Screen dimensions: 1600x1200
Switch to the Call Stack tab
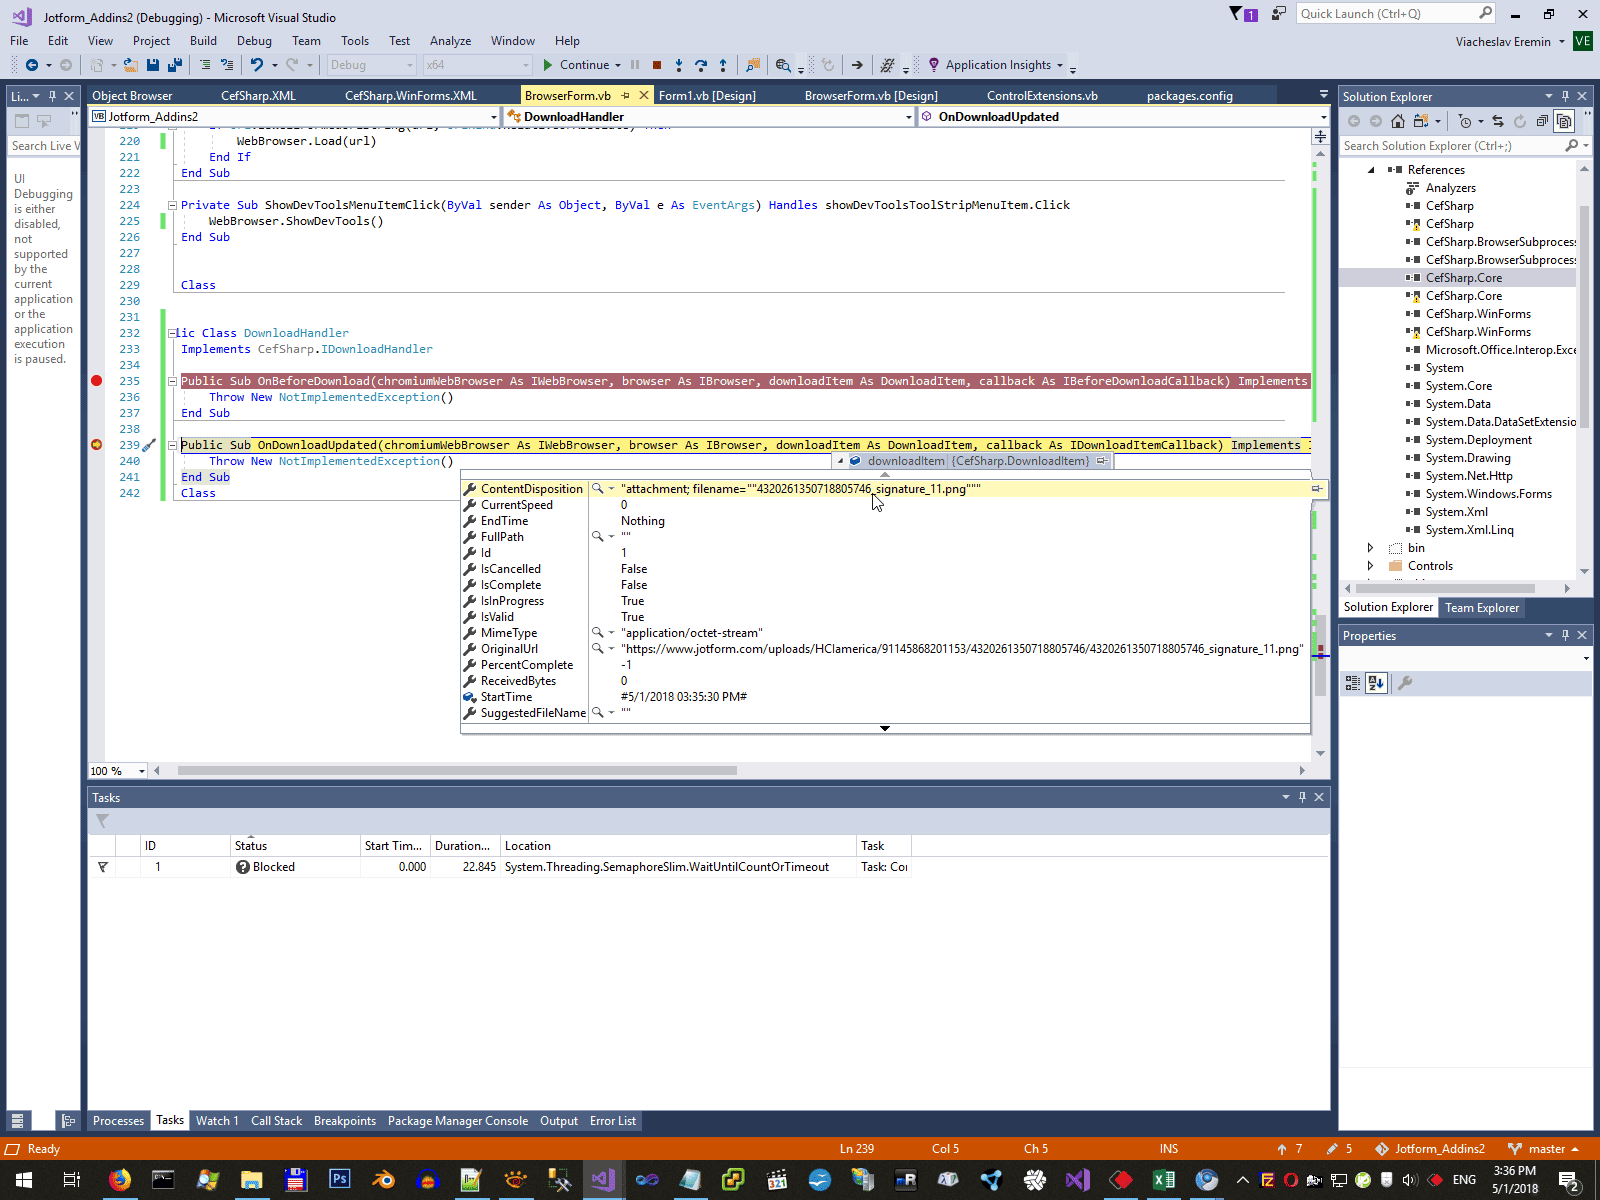(276, 1121)
